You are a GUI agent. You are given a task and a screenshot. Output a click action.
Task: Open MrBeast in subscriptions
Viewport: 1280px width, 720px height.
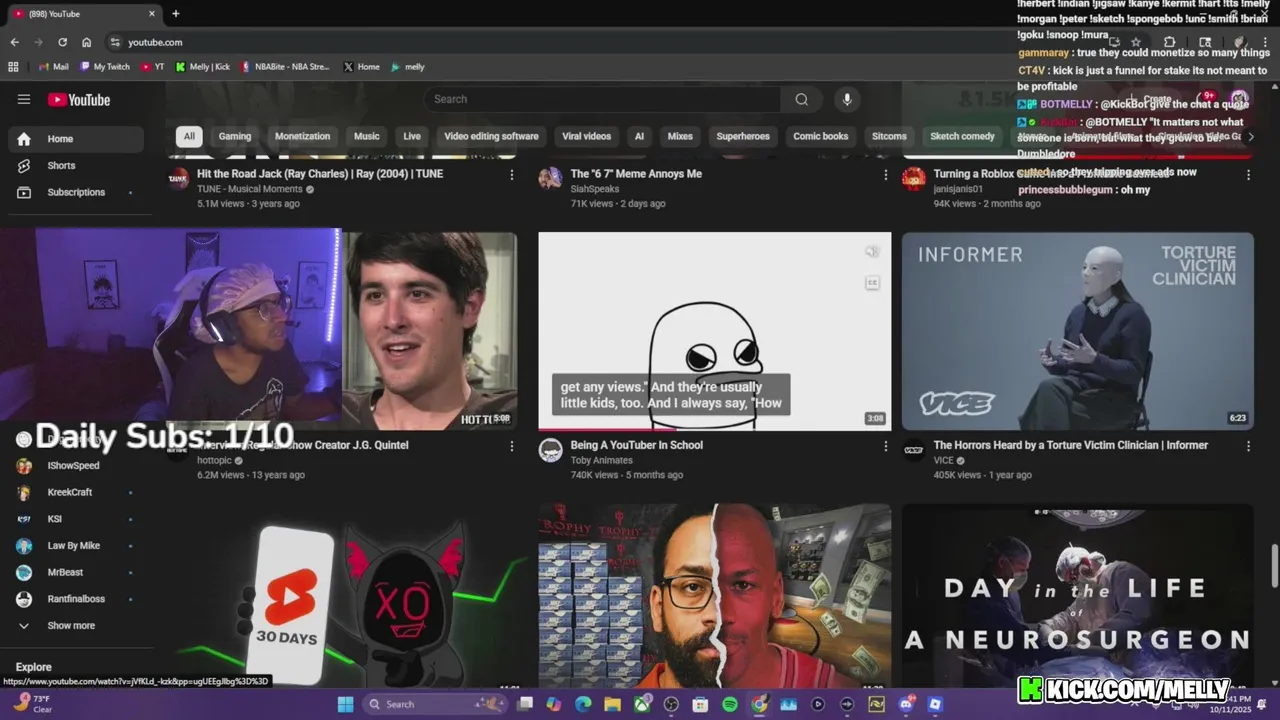pos(76,572)
